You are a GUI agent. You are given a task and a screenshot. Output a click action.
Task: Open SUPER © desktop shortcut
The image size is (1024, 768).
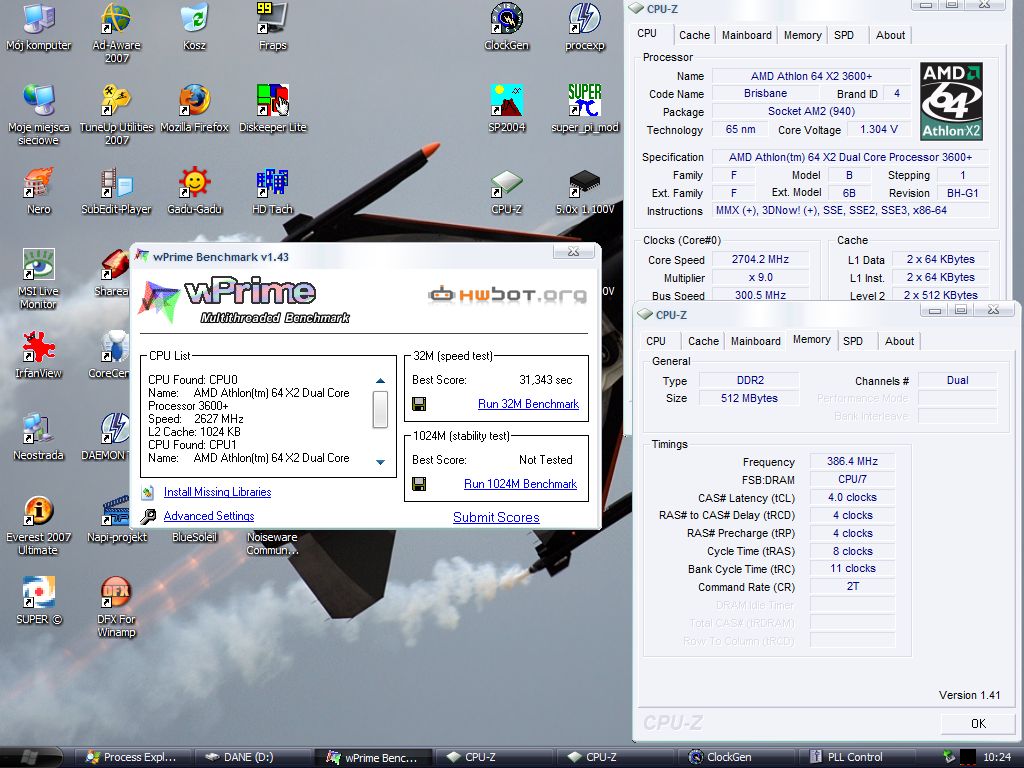coord(39,601)
